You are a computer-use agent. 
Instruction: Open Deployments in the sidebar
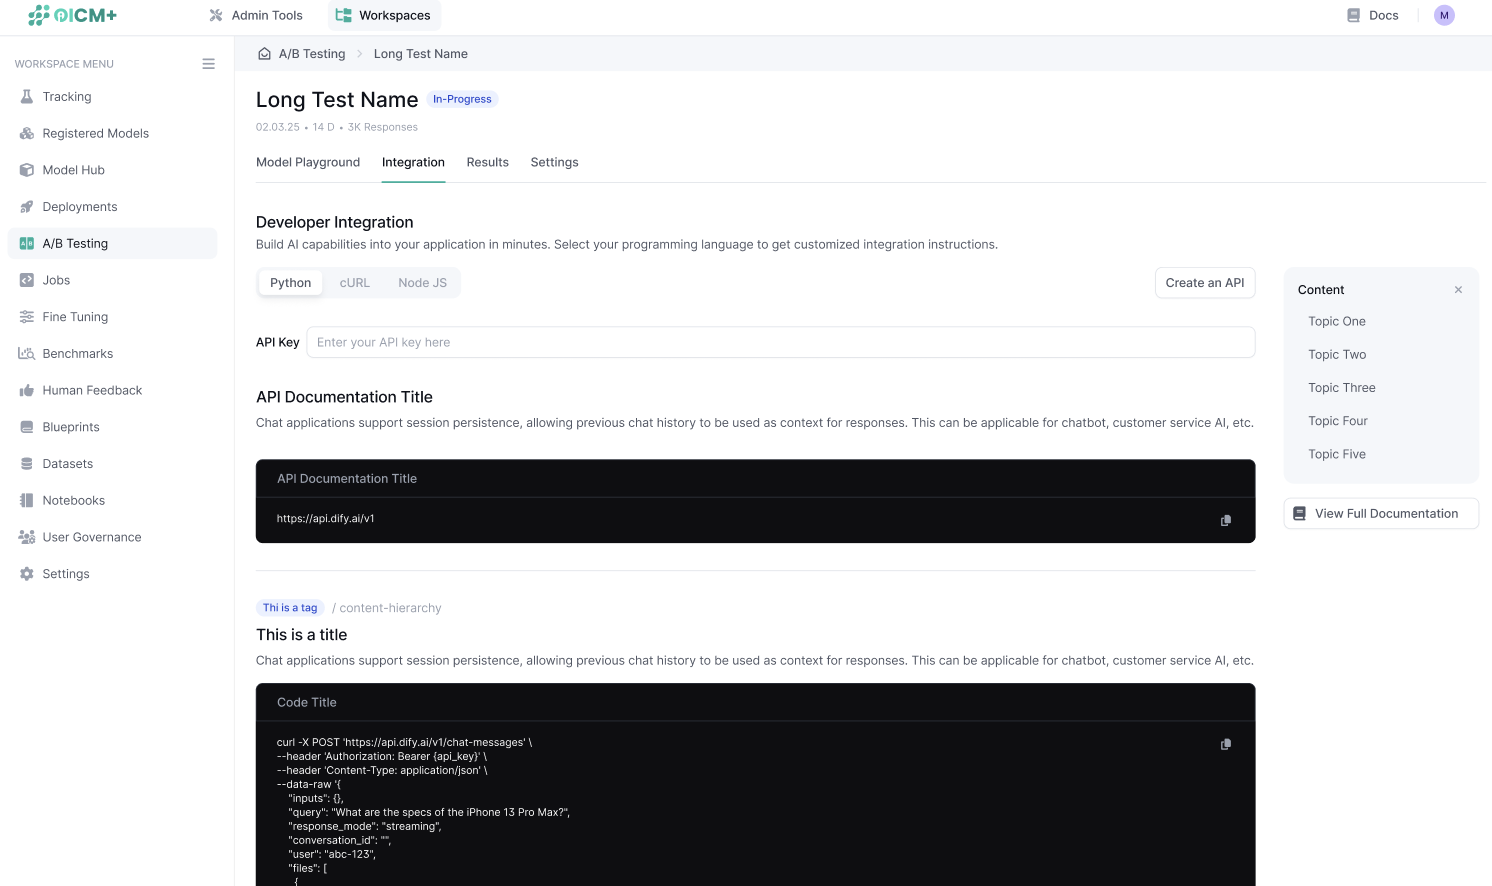coord(80,207)
